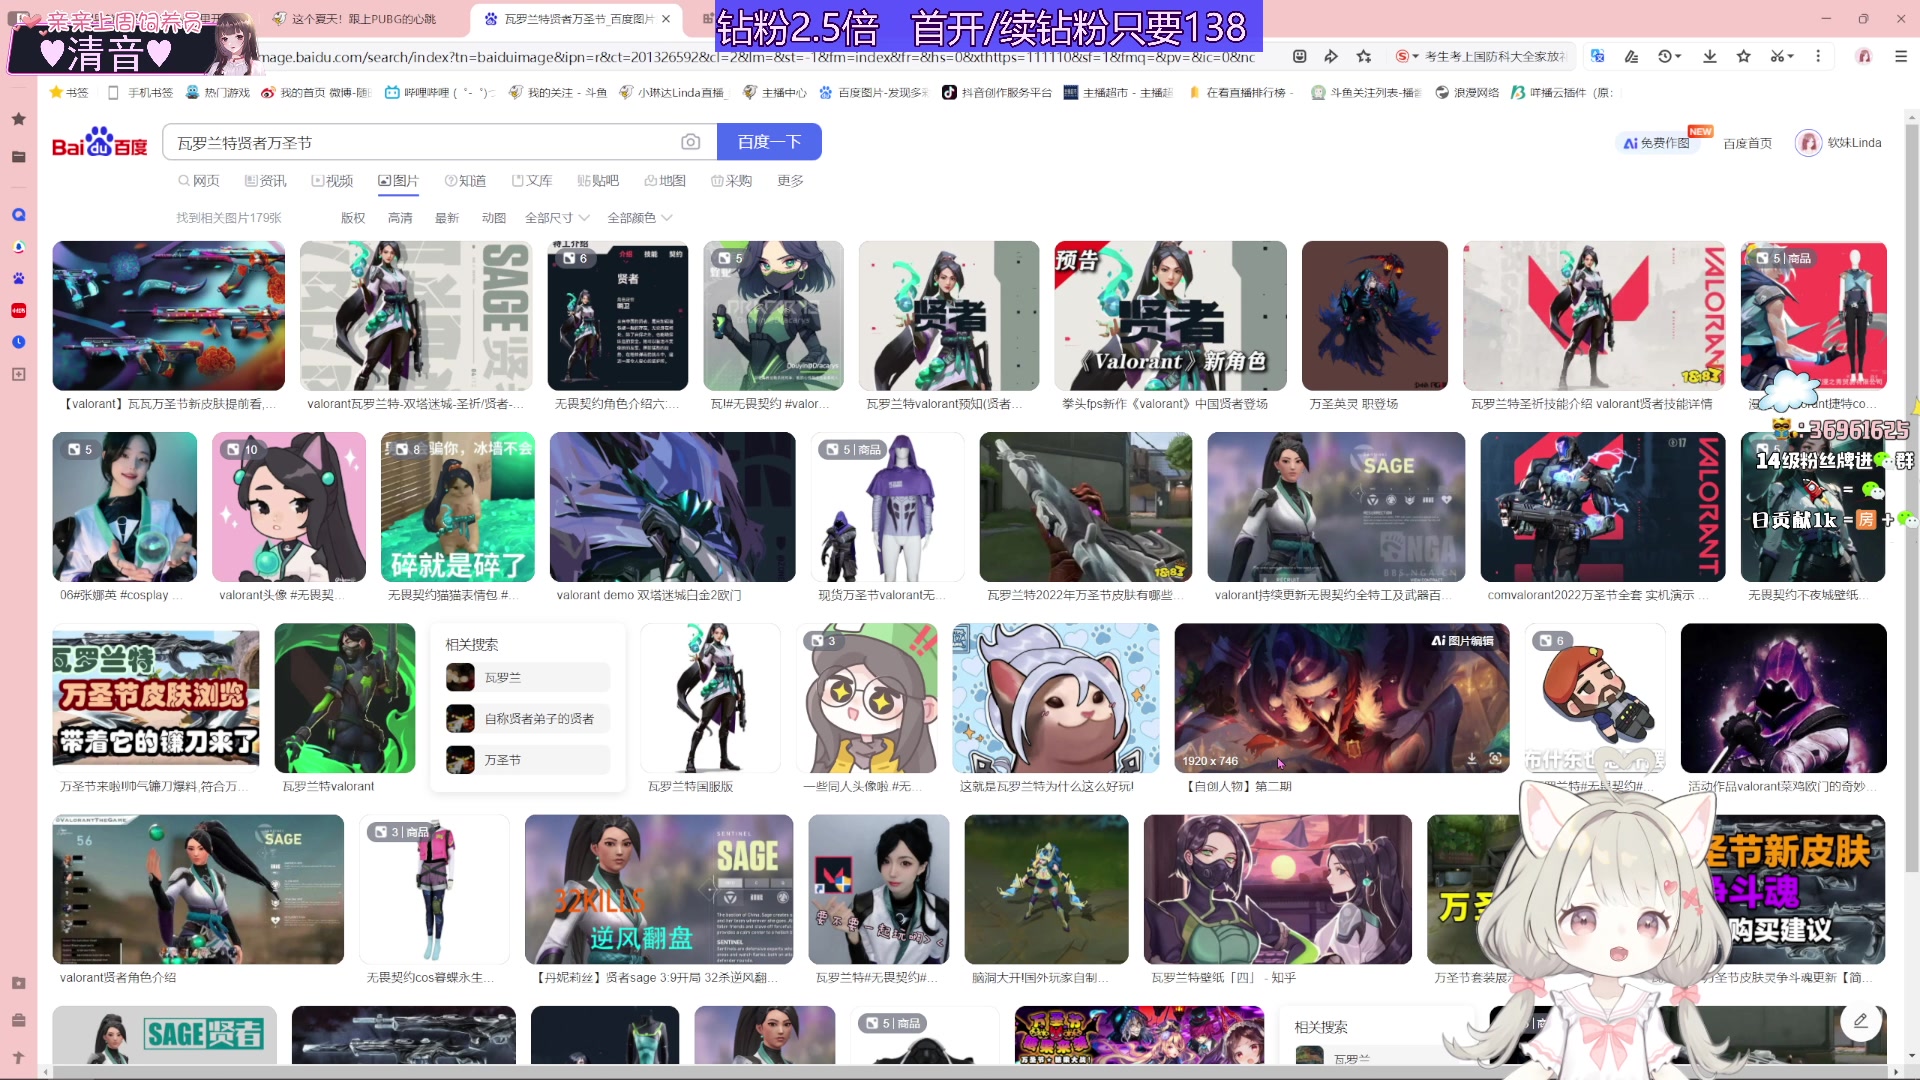The width and height of the screenshot is (1920, 1080).
Task: Open the 主播中心 bookmark
Action: point(775,92)
